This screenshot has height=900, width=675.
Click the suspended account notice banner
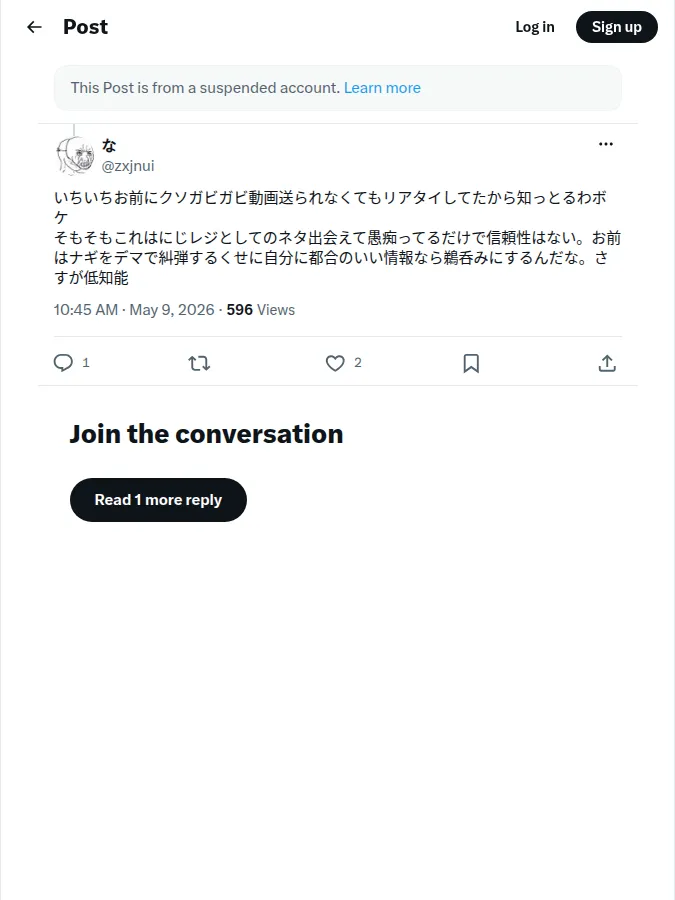pos(338,88)
